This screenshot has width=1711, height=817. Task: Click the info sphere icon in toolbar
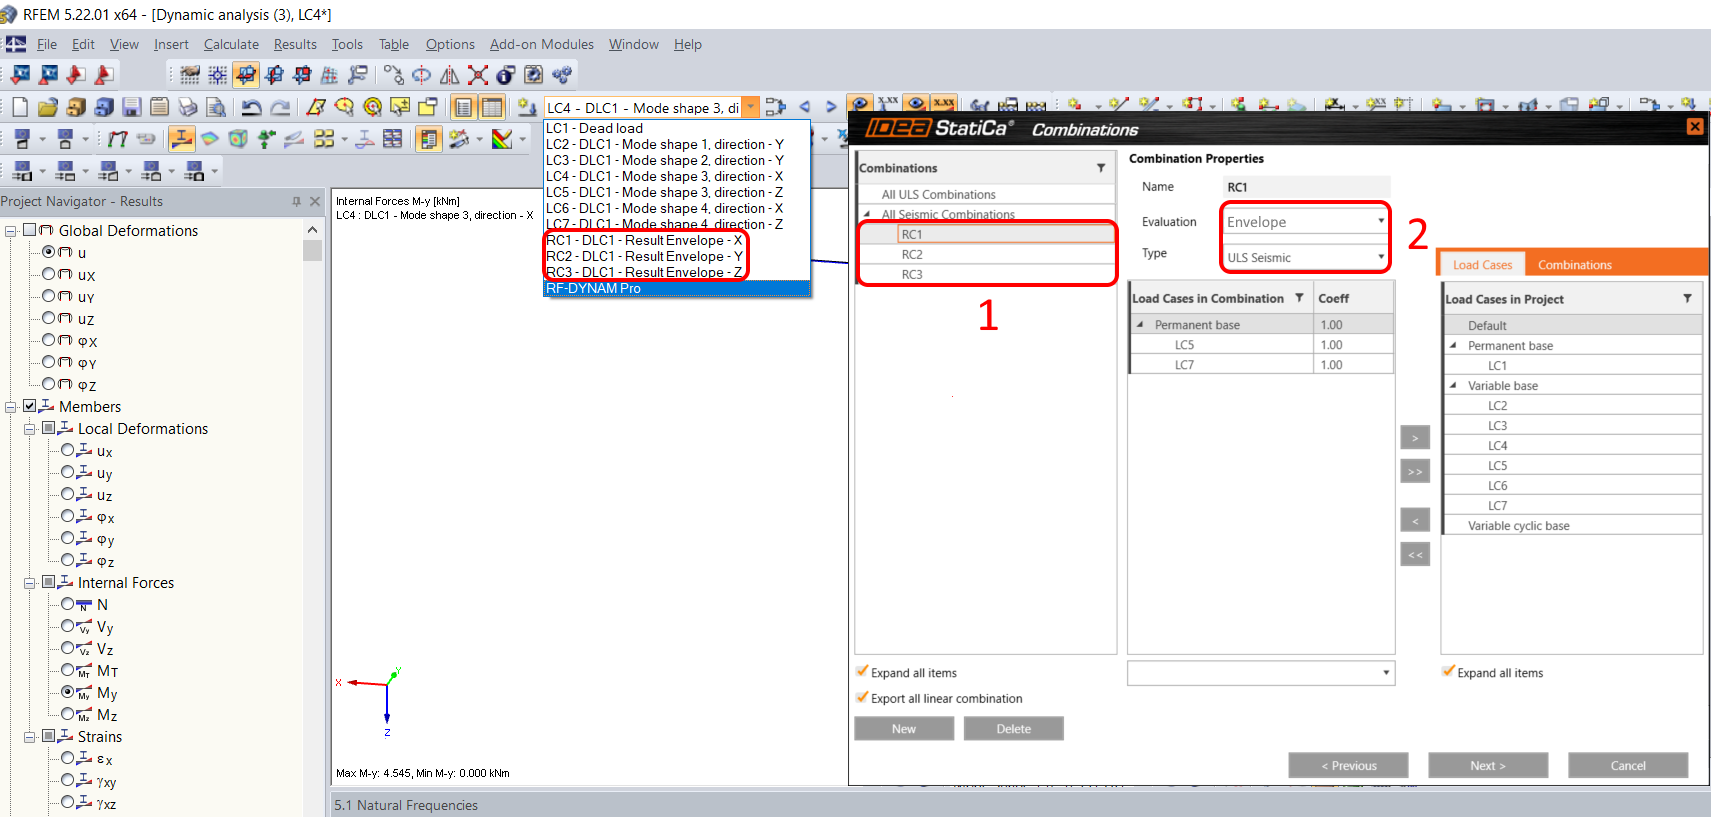click(x=506, y=75)
